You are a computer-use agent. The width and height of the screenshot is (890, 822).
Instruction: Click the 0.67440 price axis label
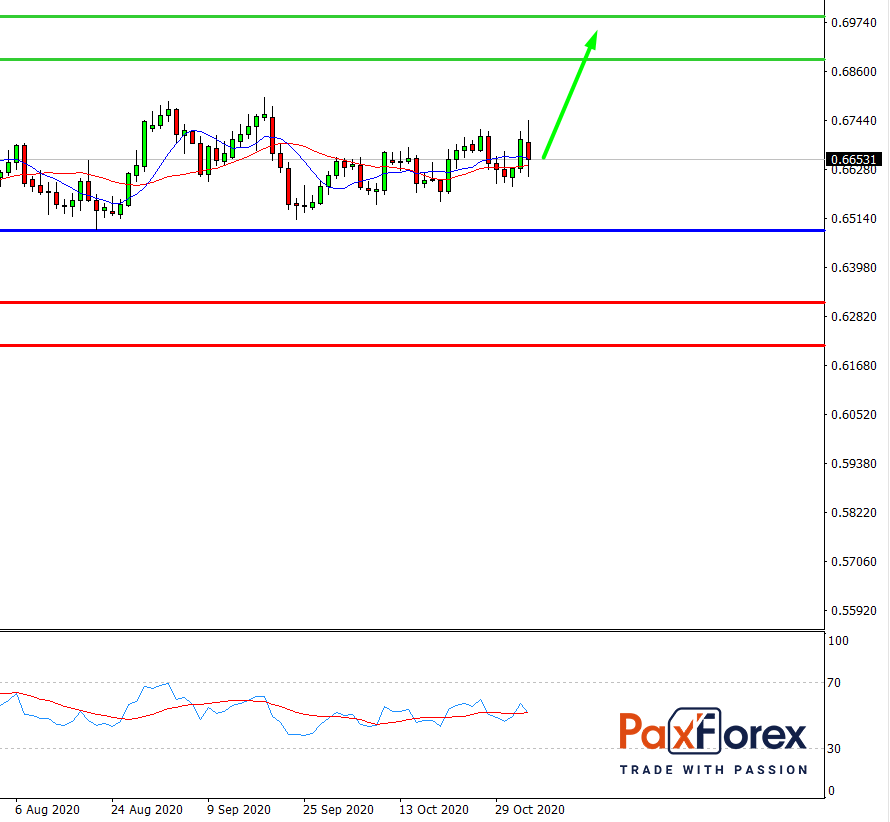pos(854,120)
